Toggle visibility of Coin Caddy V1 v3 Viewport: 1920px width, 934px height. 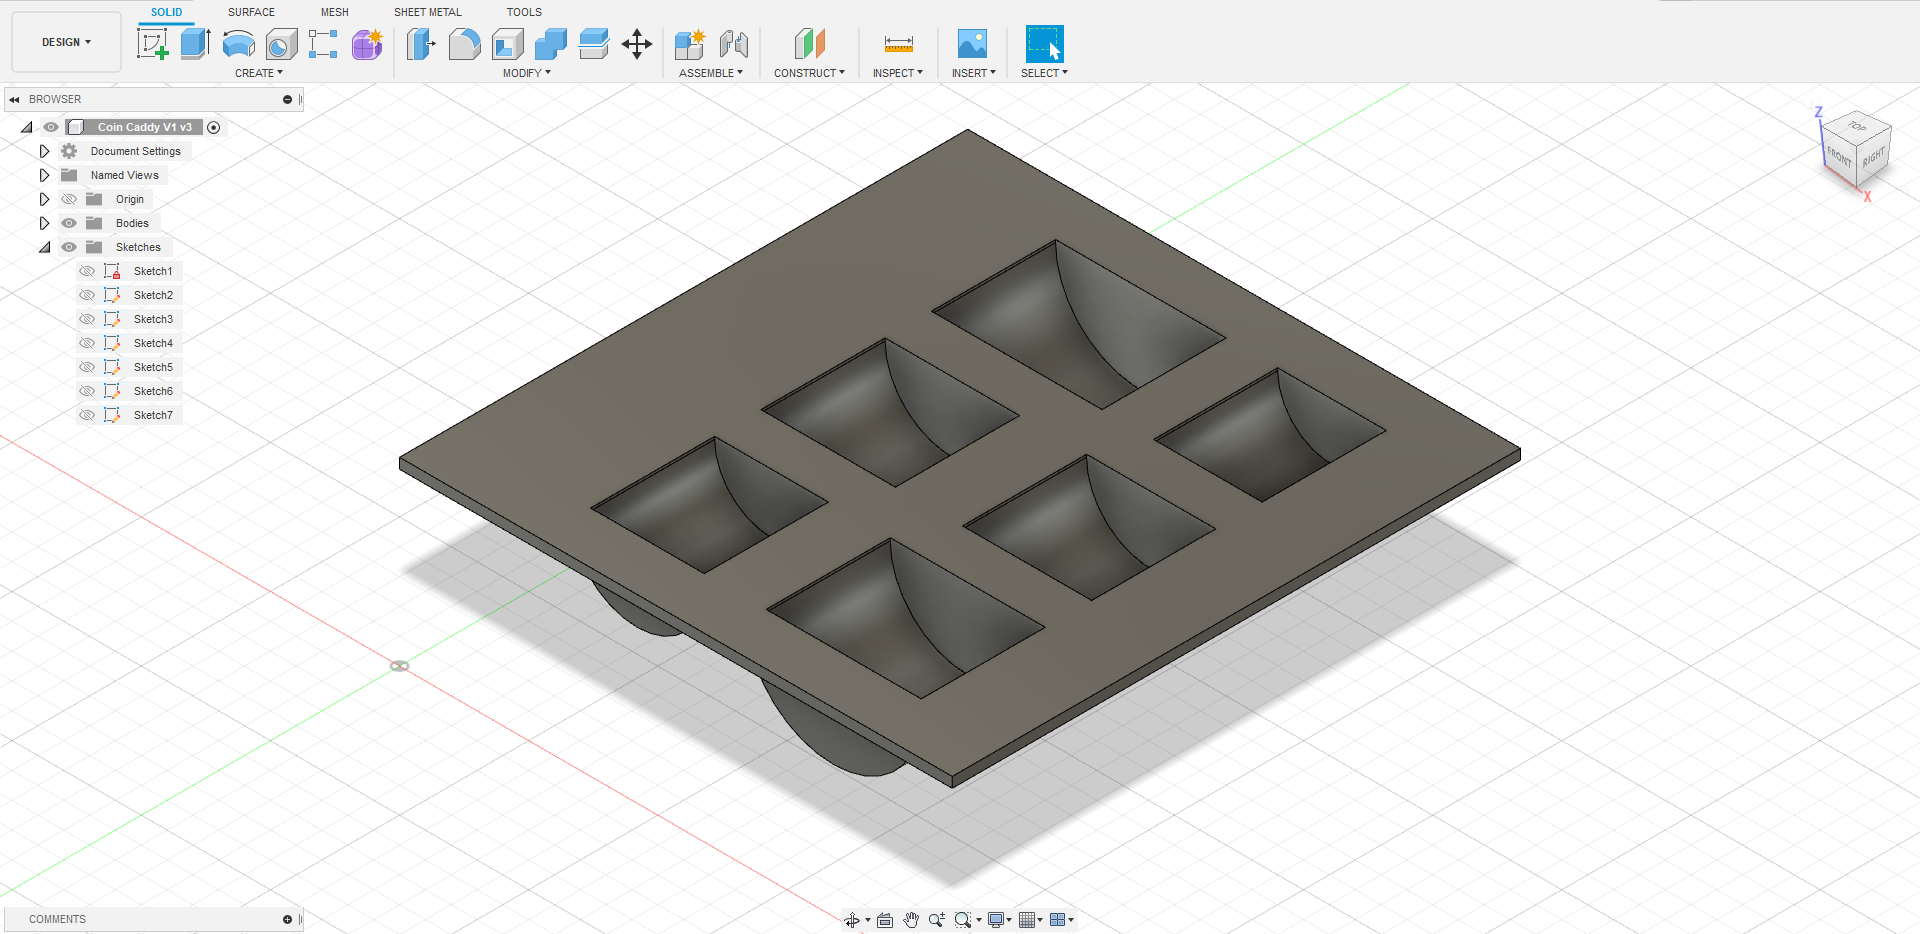tap(51, 127)
